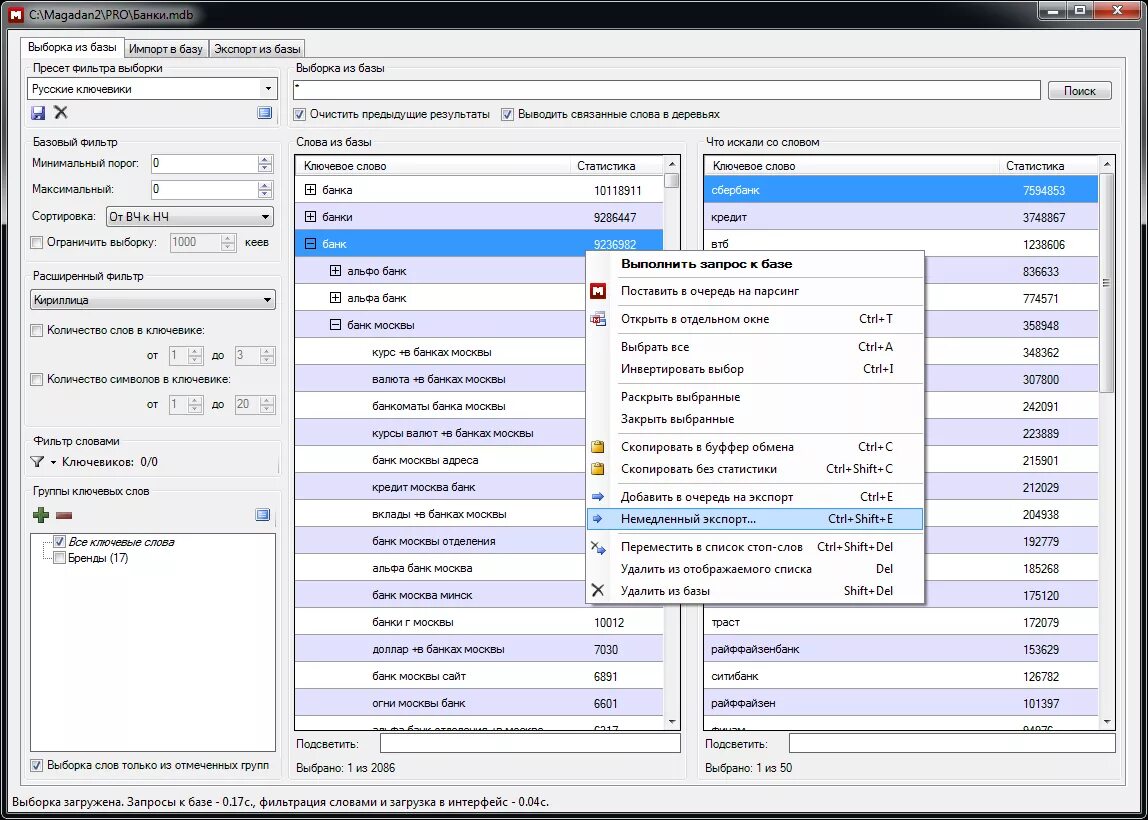1148x820 pixels.
Task: Toggle 'Очистить предыдущие результаты' checkbox
Action: (299, 114)
